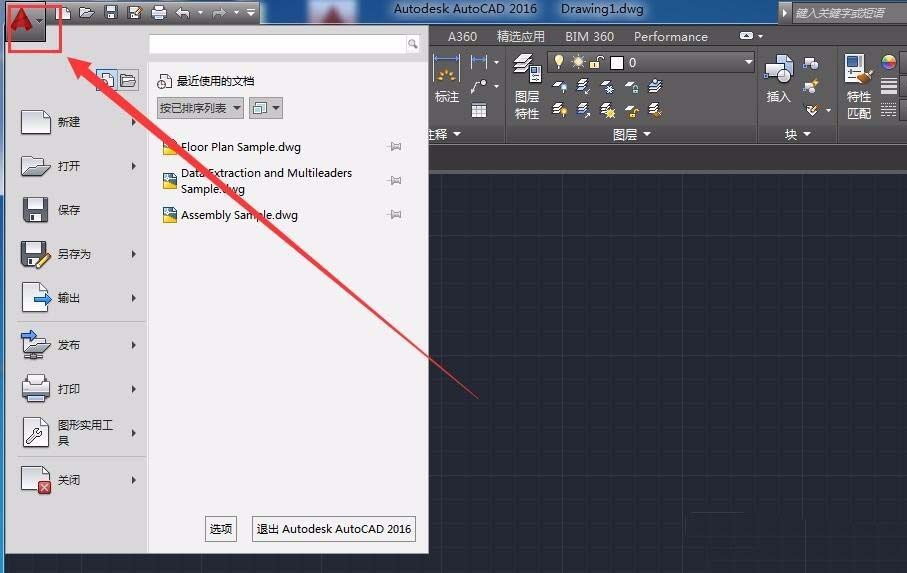The width and height of the screenshot is (907, 573).
Task: Click Plot printer icon in quick access toolbar
Action: (158, 12)
